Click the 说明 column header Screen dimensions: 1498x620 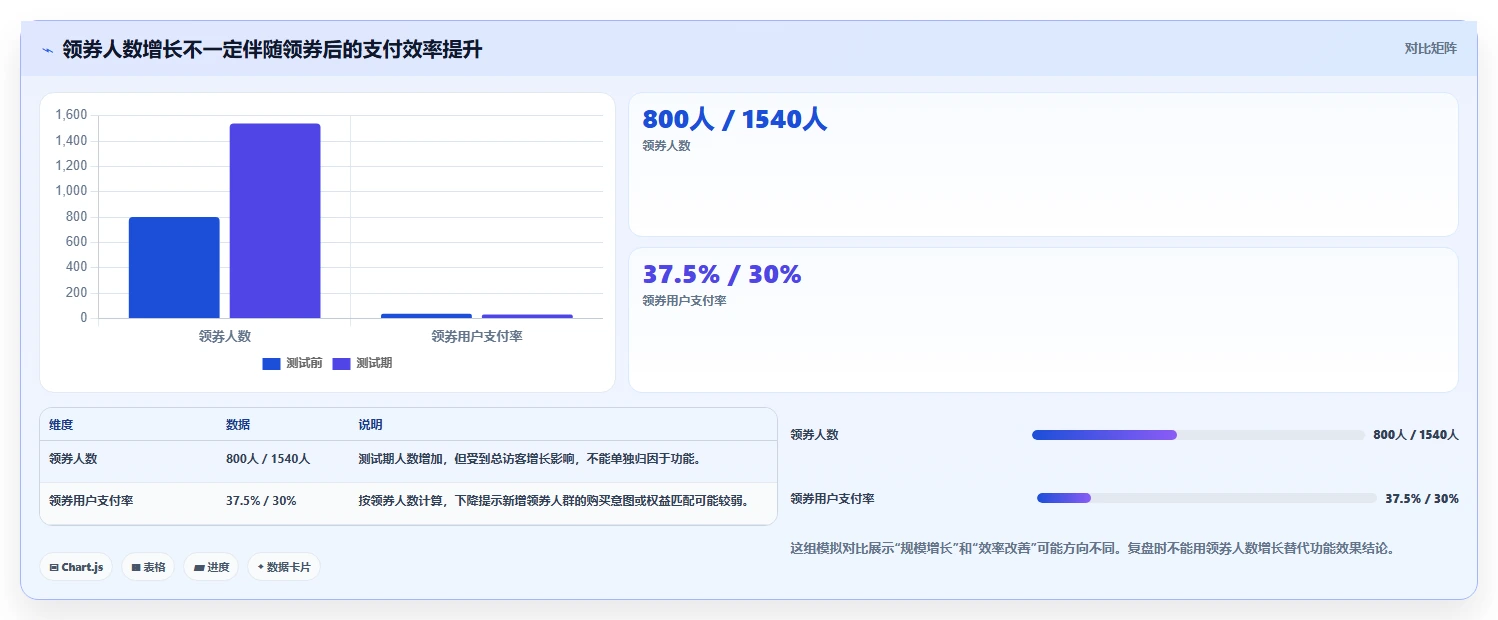coord(370,425)
